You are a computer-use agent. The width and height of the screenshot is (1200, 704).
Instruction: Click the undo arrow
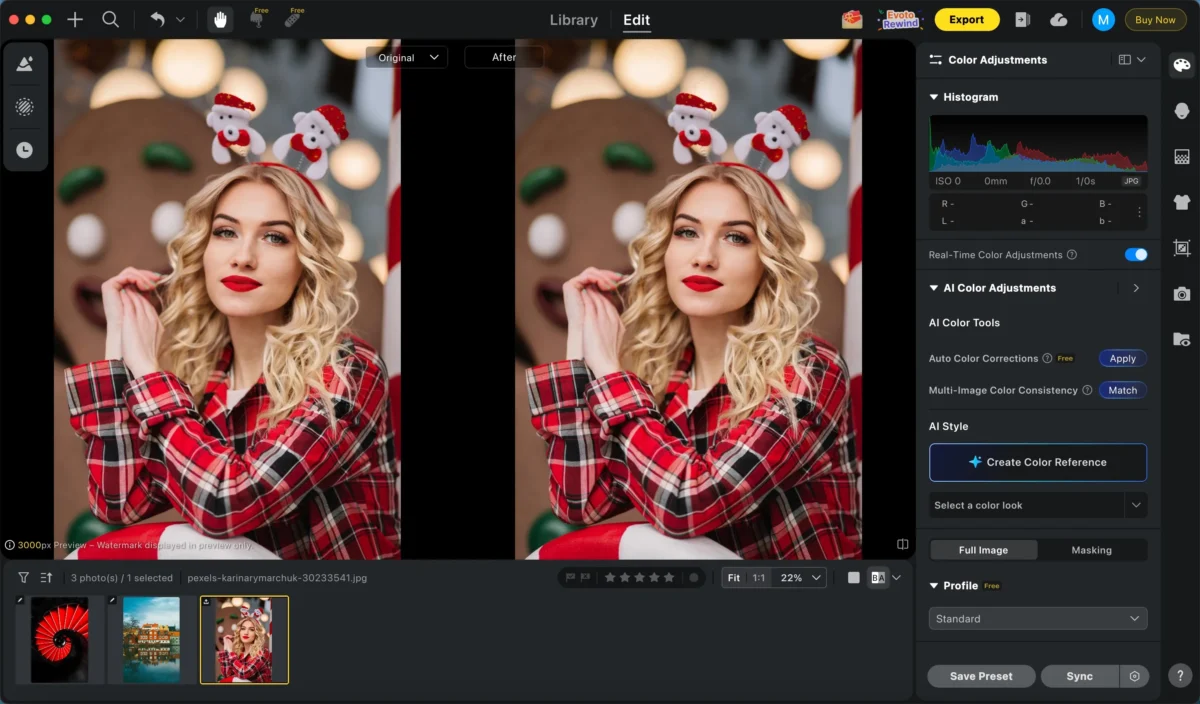click(x=157, y=20)
